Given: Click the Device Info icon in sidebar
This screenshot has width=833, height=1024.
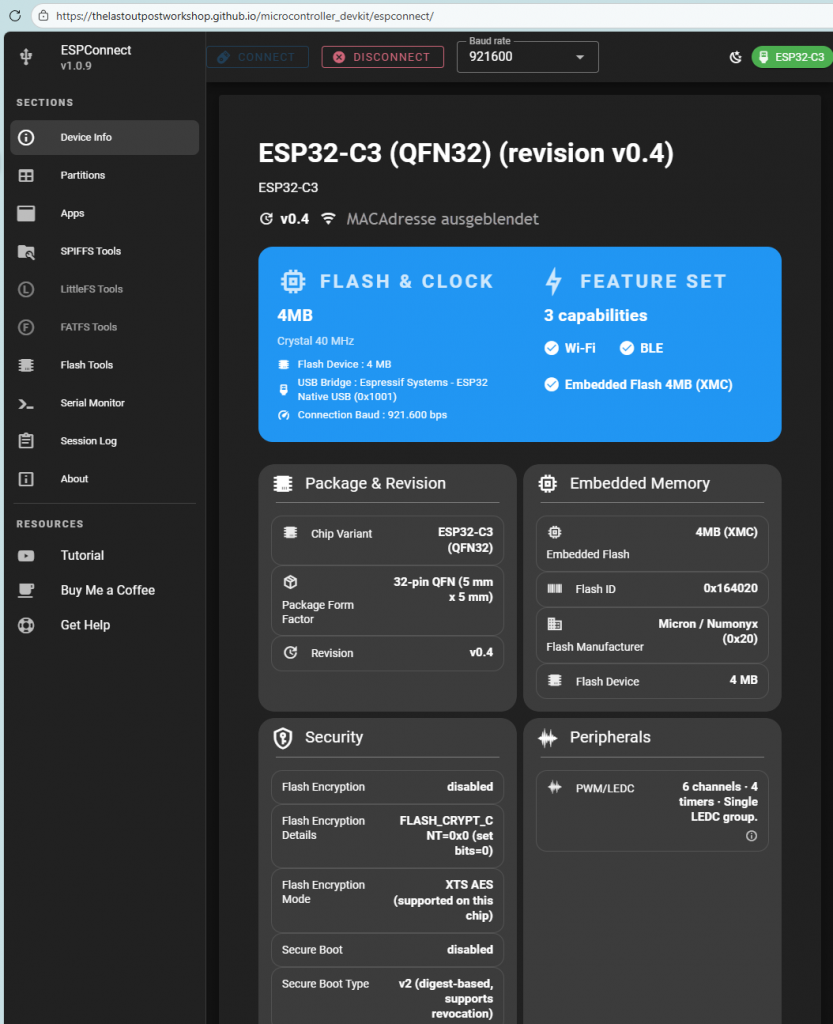Looking at the screenshot, I should pyautogui.click(x=27, y=138).
